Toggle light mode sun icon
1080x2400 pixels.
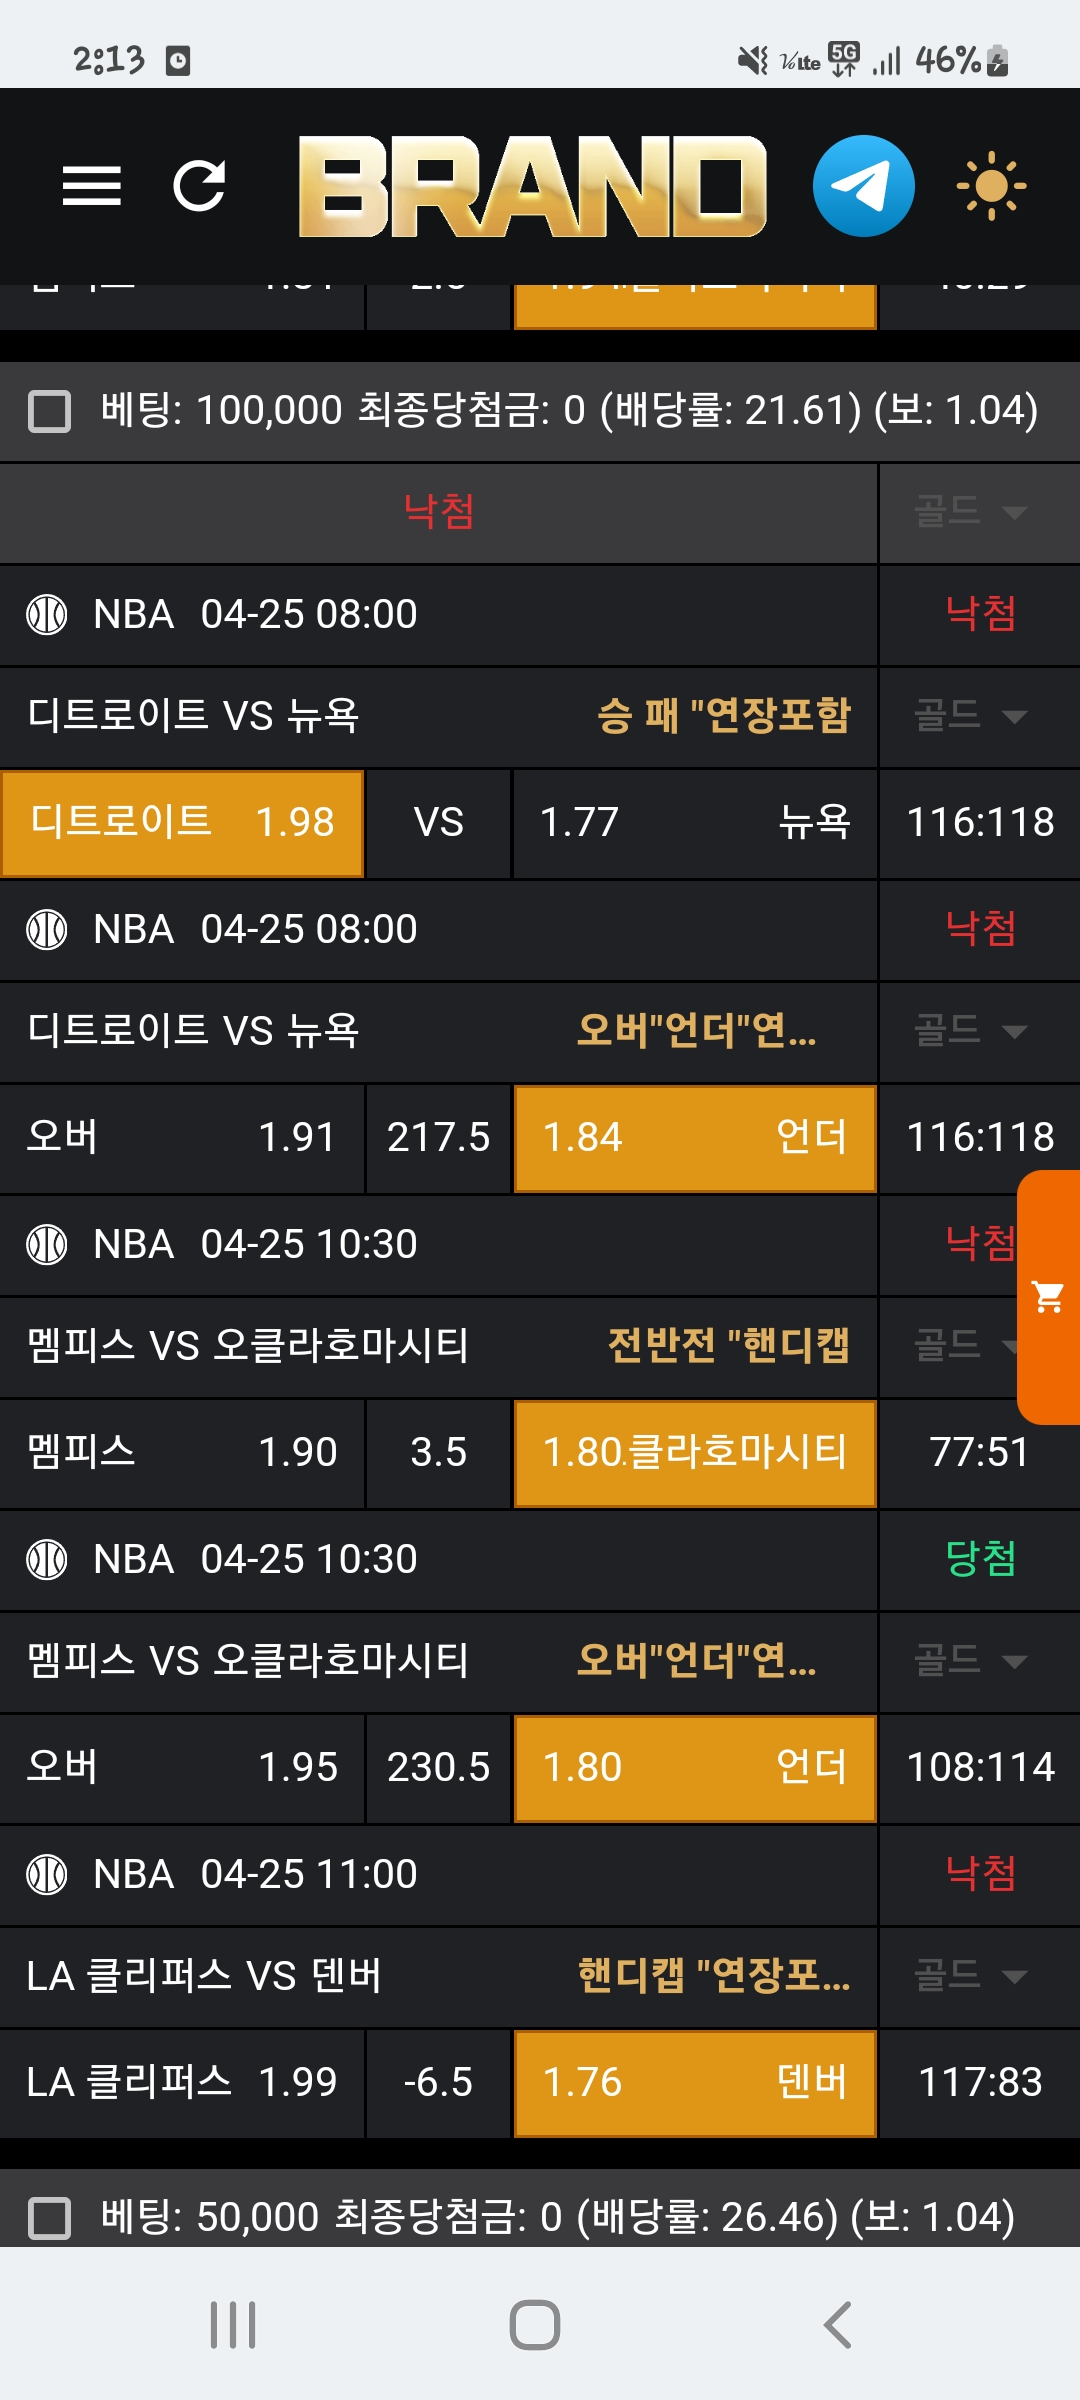(990, 186)
